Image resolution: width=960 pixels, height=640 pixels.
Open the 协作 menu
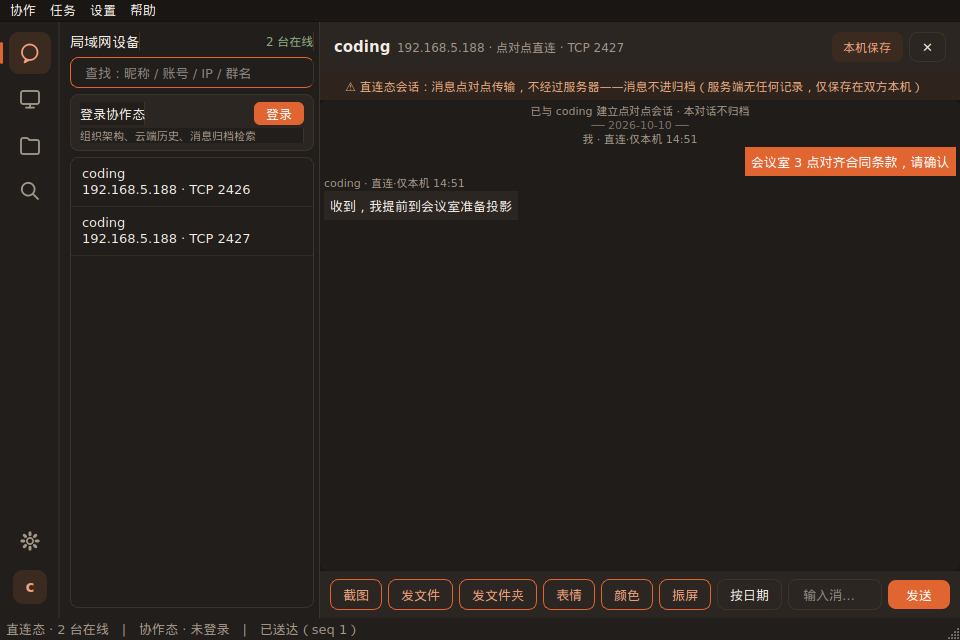tap(23, 10)
